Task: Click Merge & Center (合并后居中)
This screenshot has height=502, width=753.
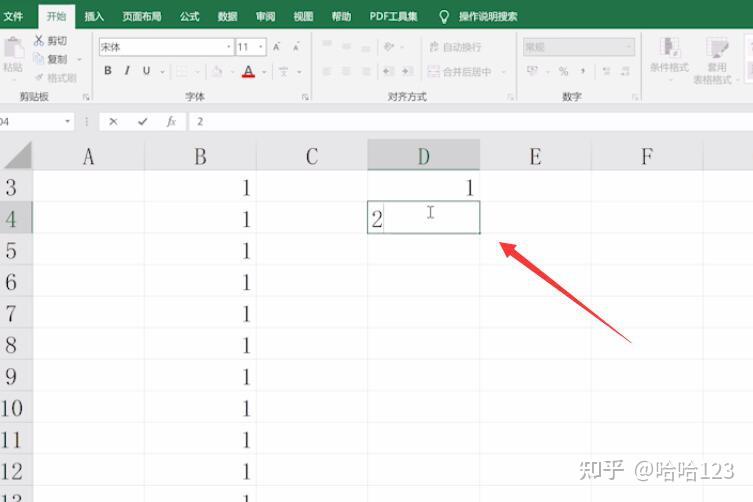Action: coord(460,72)
